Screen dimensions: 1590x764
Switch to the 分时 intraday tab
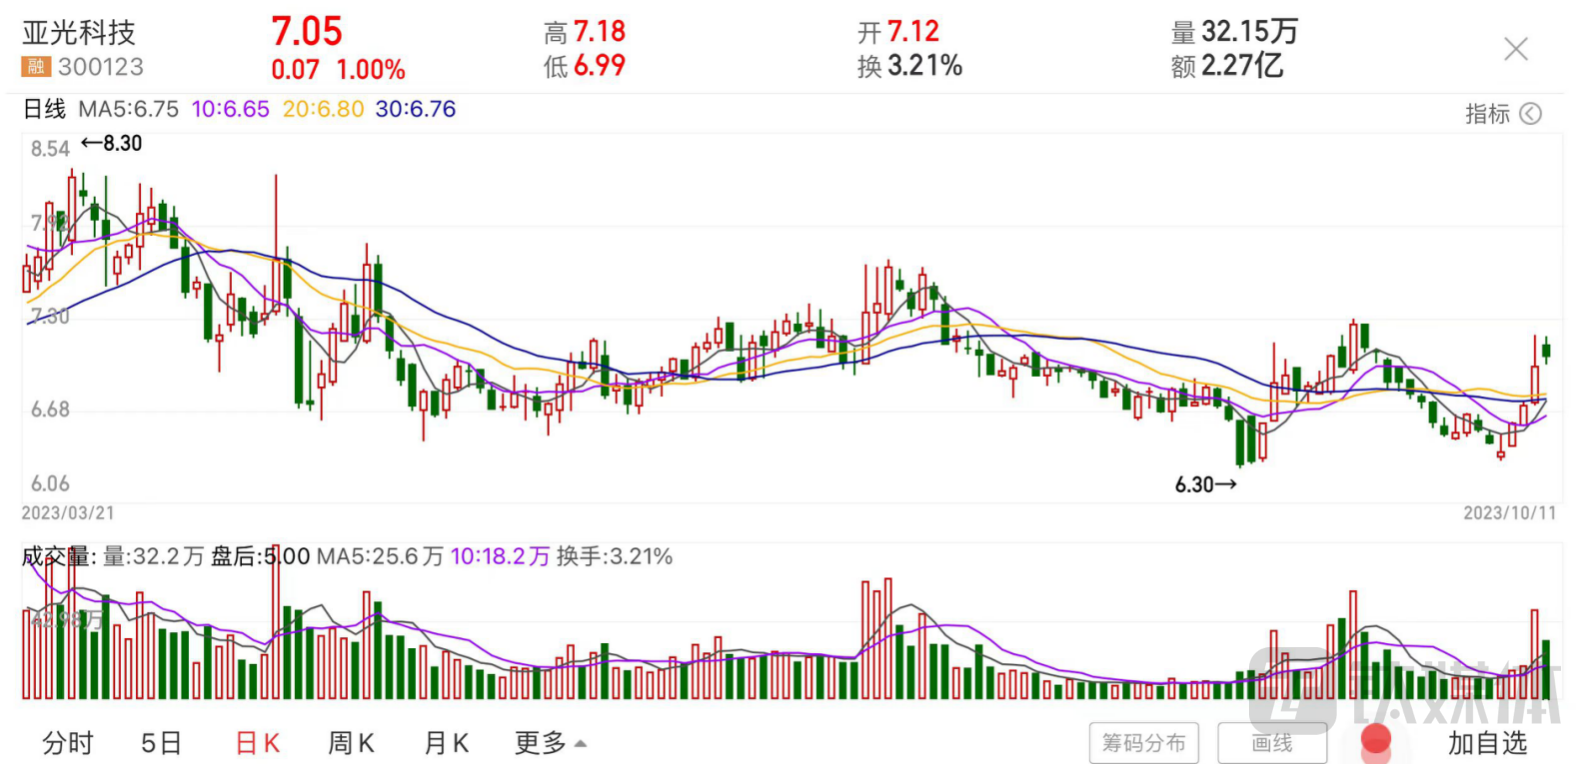(x=68, y=743)
